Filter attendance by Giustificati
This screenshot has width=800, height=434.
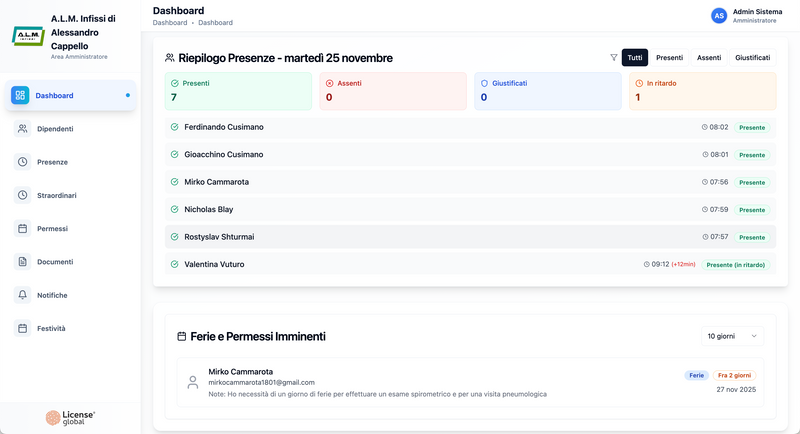(752, 58)
